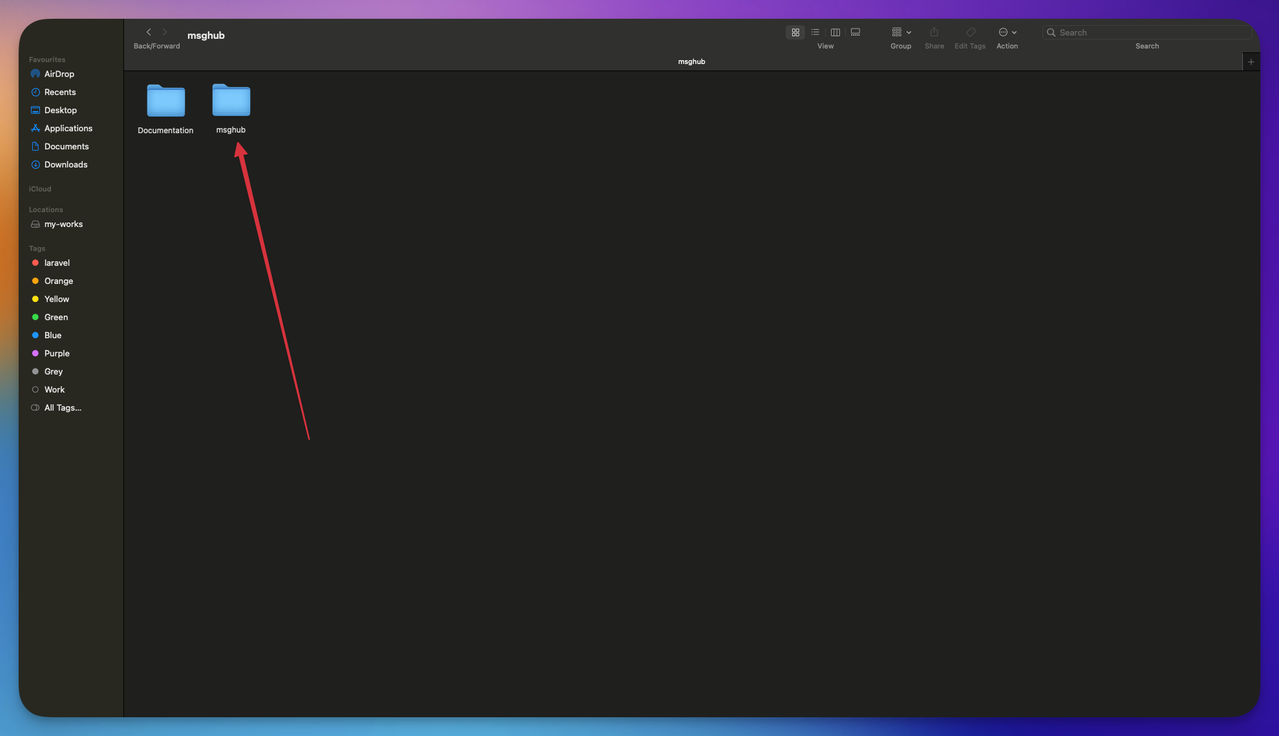This screenshot has width=1279, height=736.
Task: Click the Favourites section header
Action: point(47,60)
